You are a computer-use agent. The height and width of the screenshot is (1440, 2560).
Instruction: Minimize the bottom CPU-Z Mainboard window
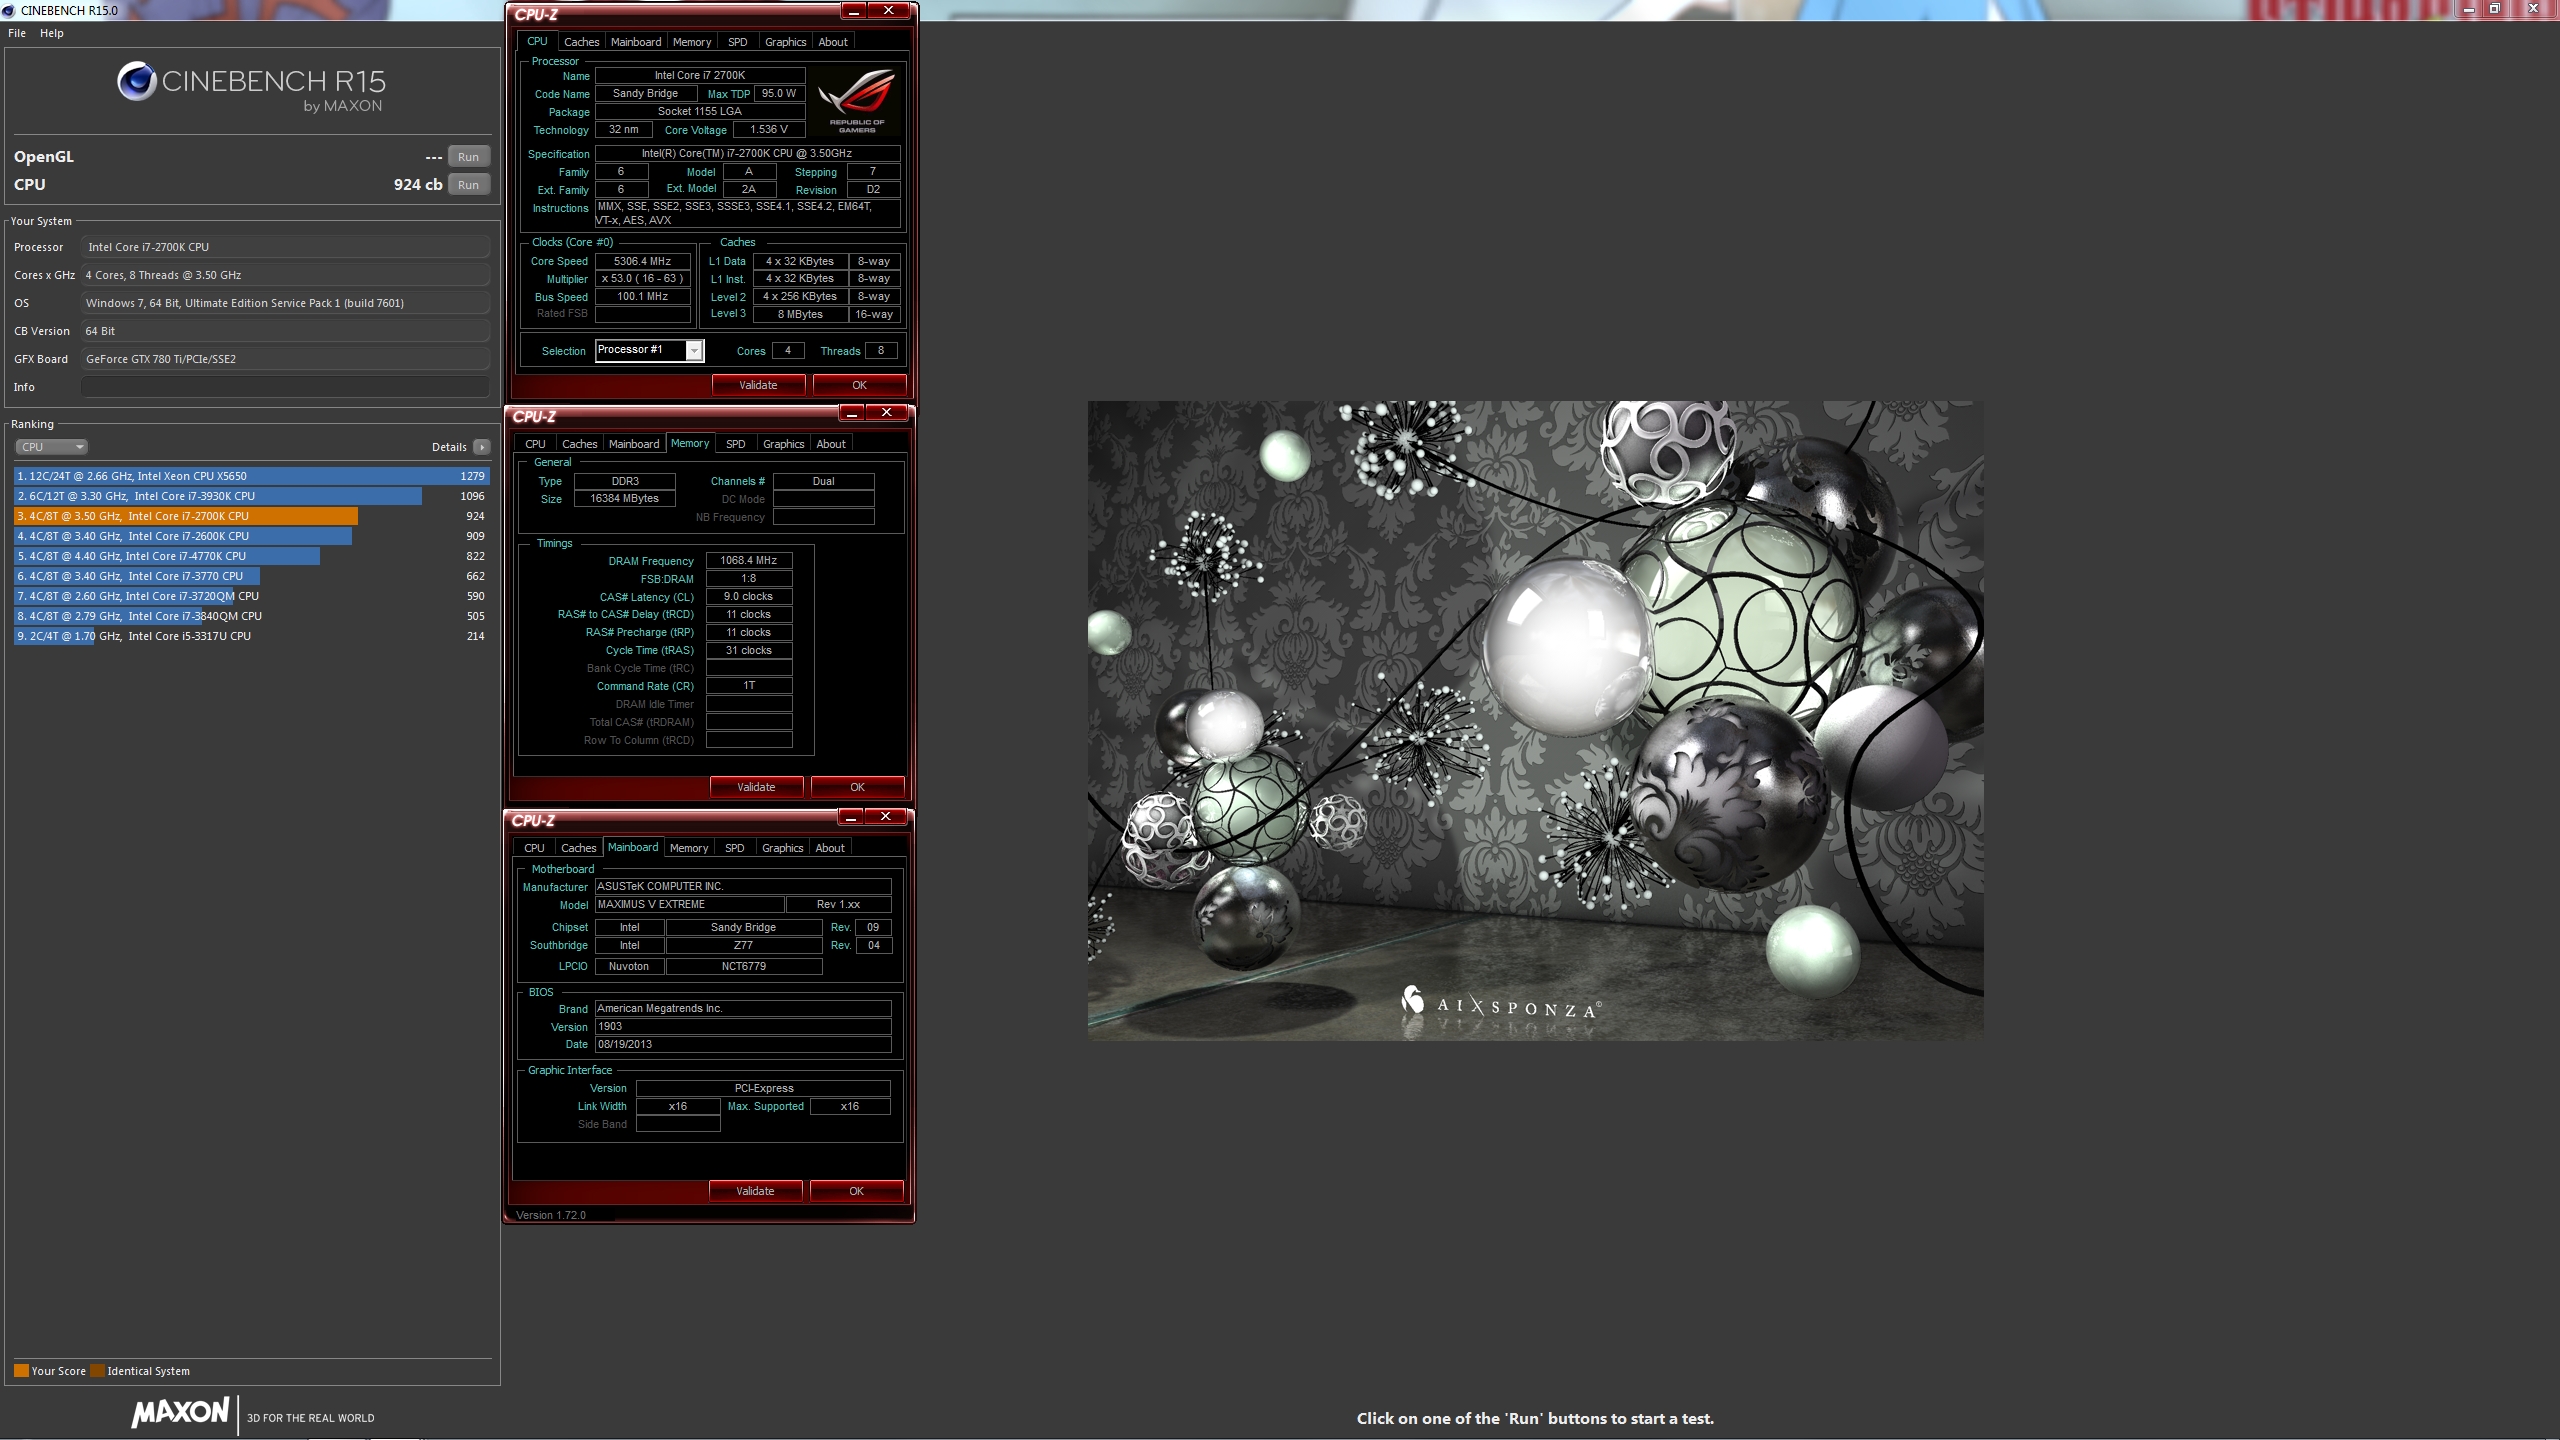[x=850, y=817]
